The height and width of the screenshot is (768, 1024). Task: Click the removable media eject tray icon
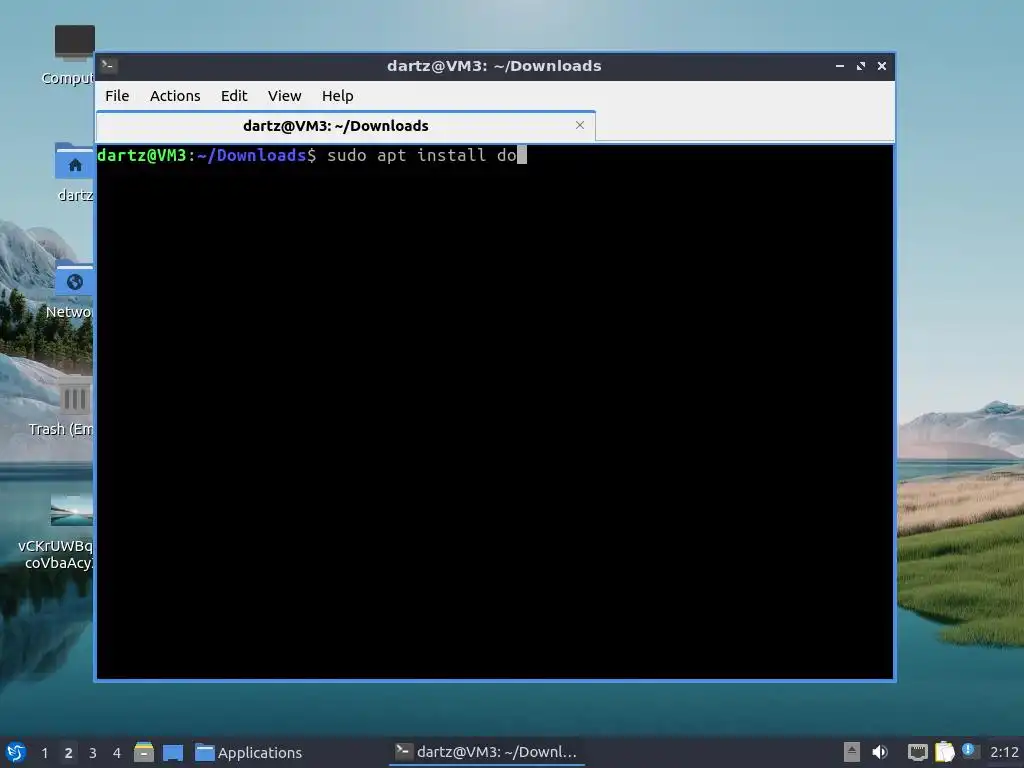tap(851, 752)
